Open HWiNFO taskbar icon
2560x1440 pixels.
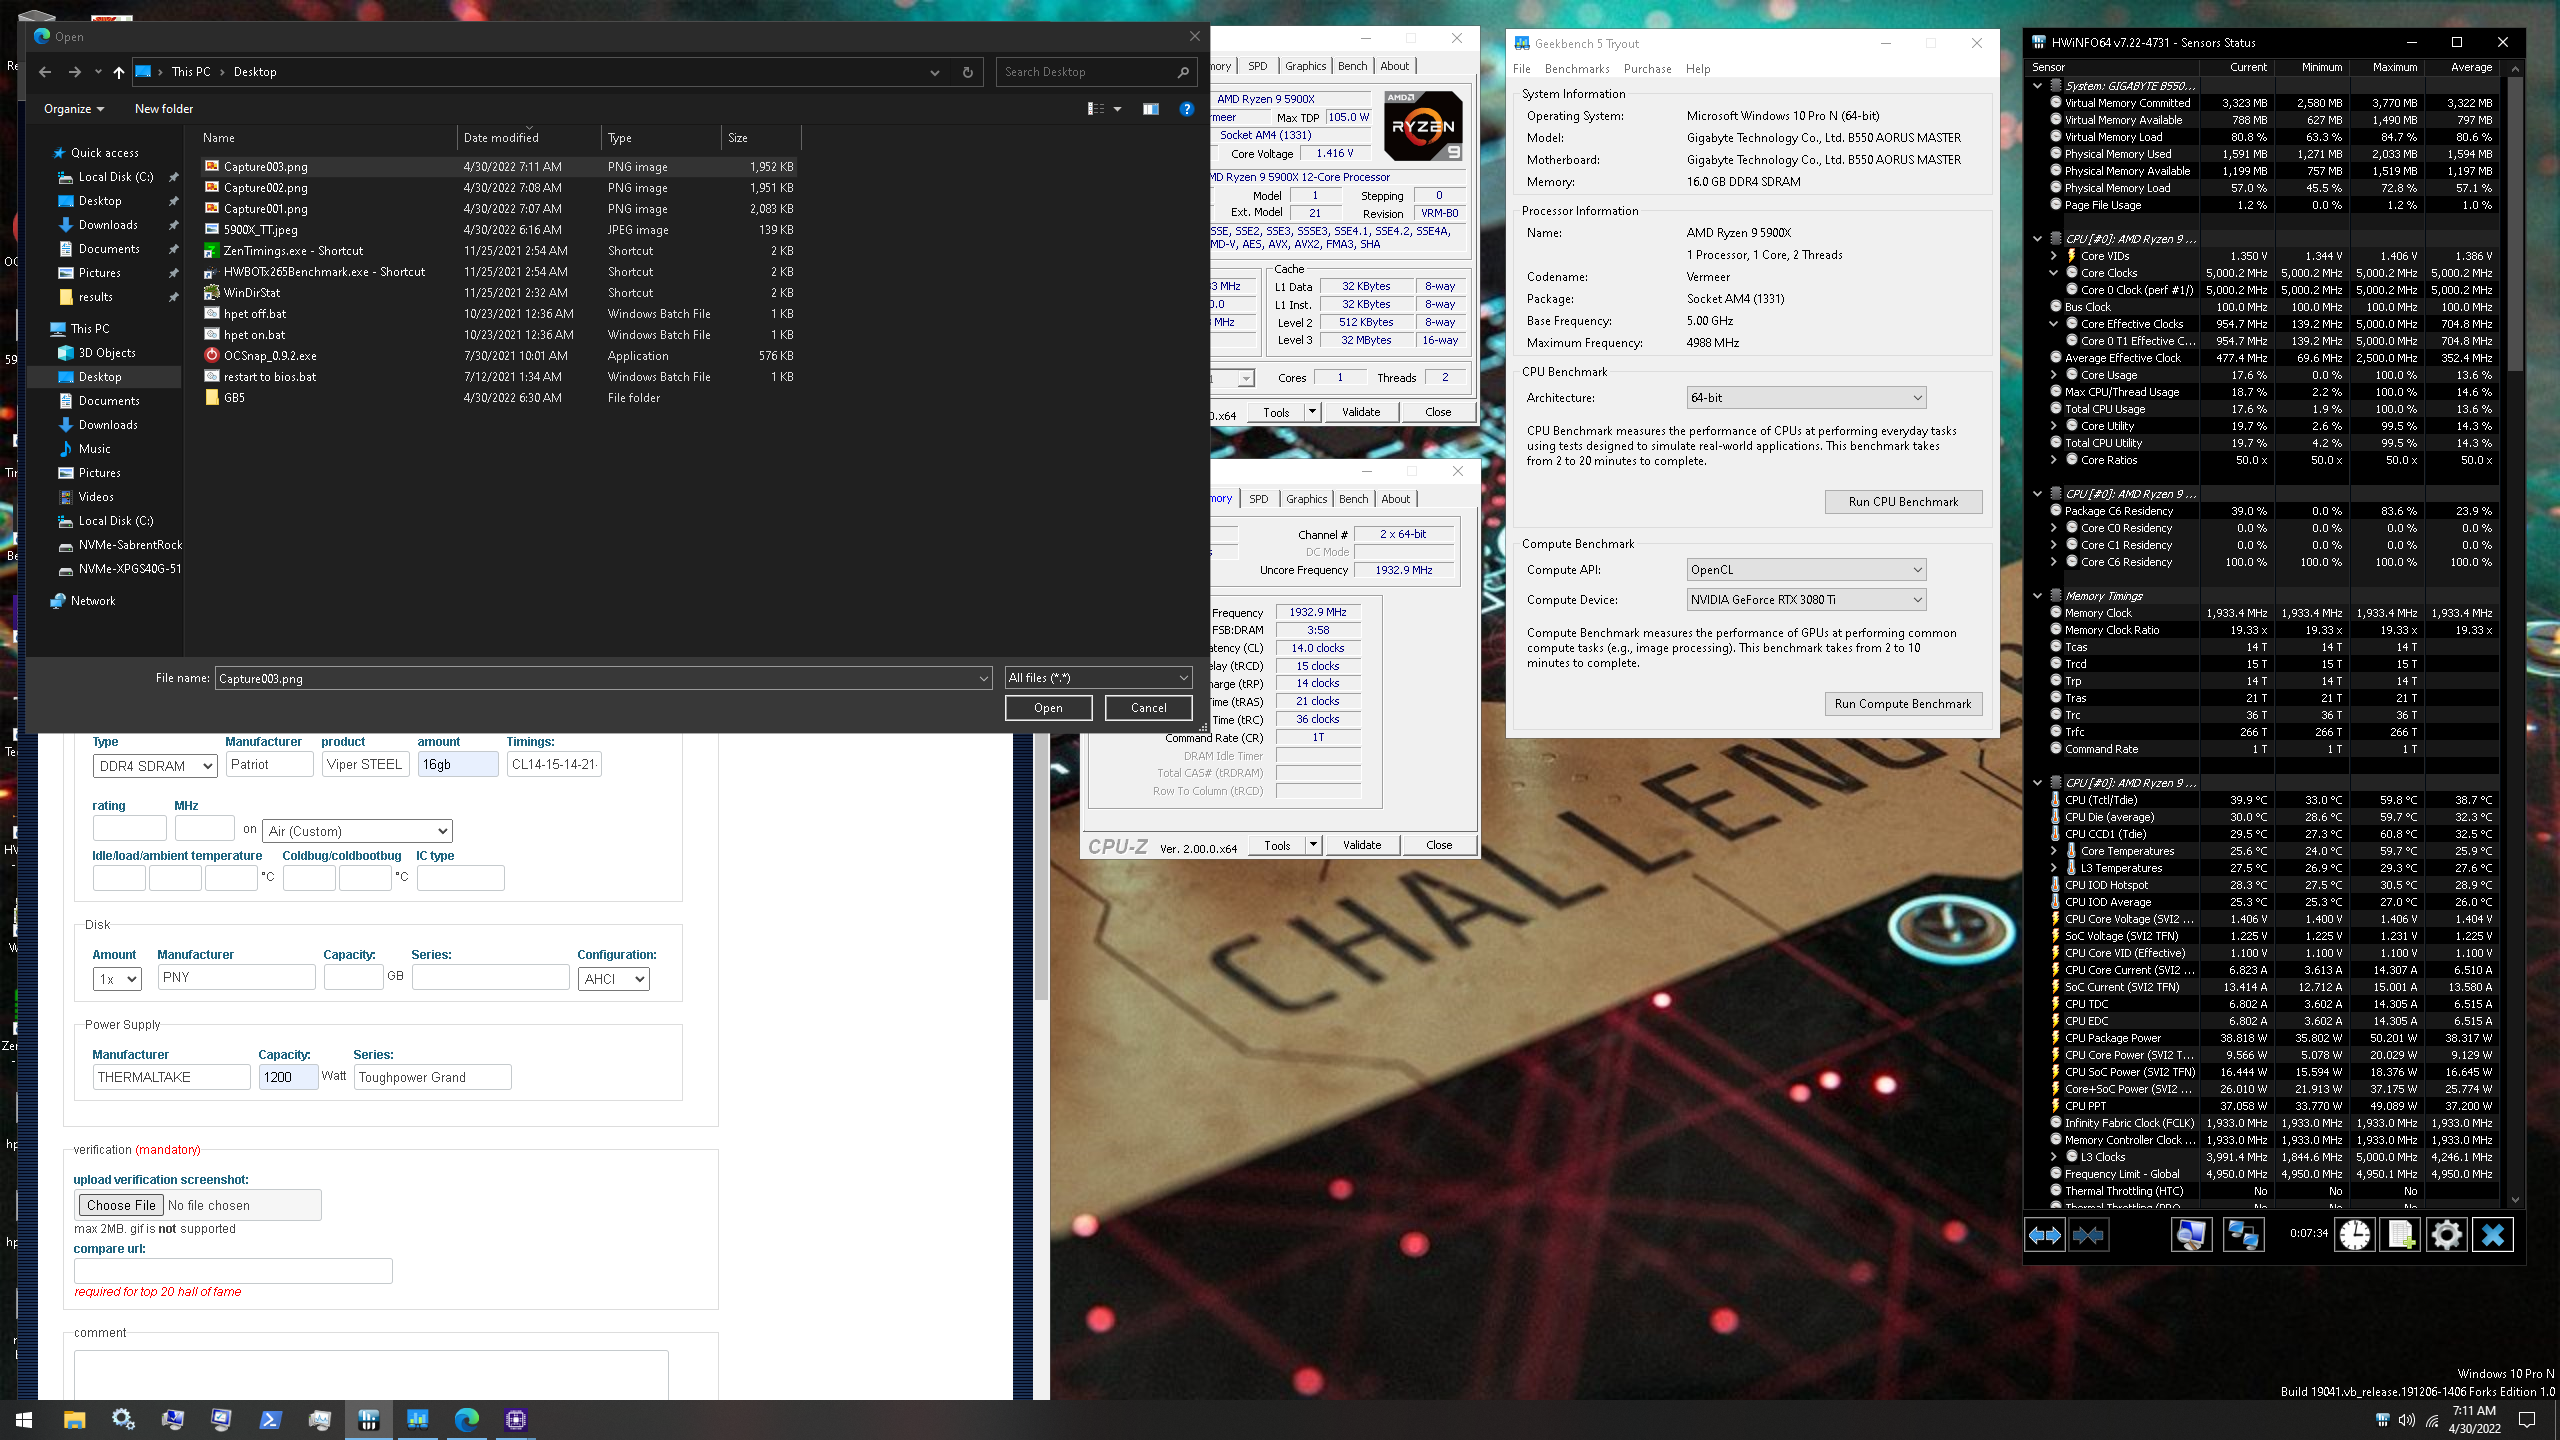tap(368, 1420)
